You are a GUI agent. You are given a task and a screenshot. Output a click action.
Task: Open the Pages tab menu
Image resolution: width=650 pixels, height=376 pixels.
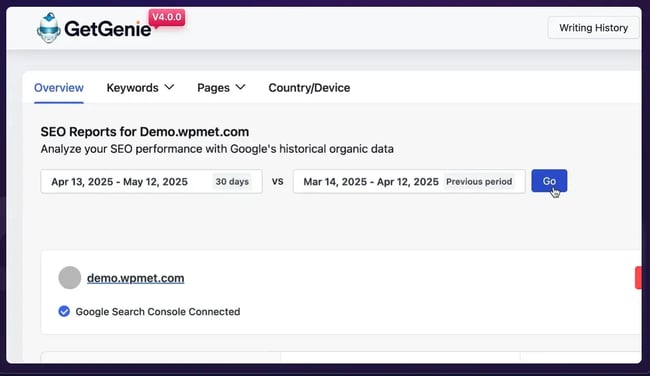pyautogui.click(x=221, y=88)
